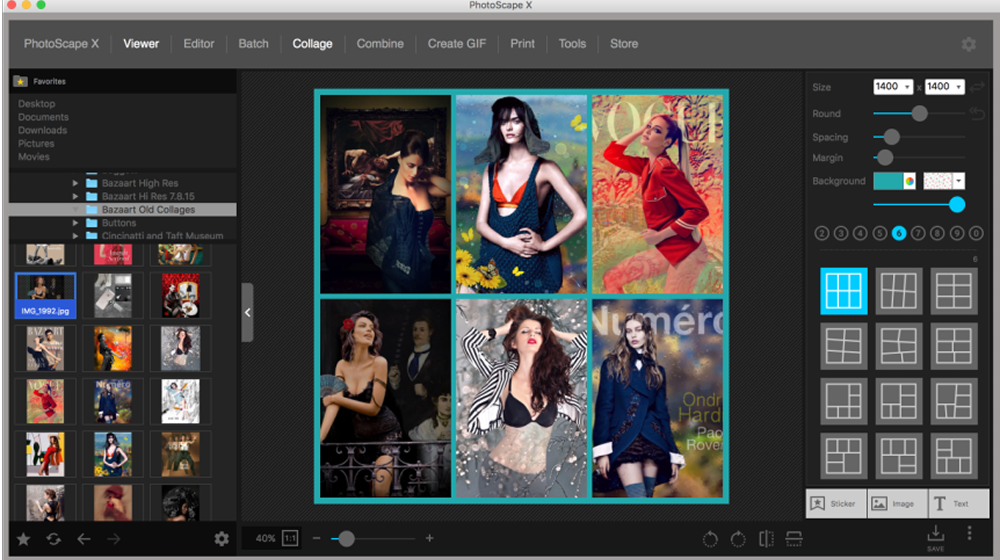1000x560 pixels.
Task: Open the Store tab
Action: pyautogui.click(x=624, y=44)
